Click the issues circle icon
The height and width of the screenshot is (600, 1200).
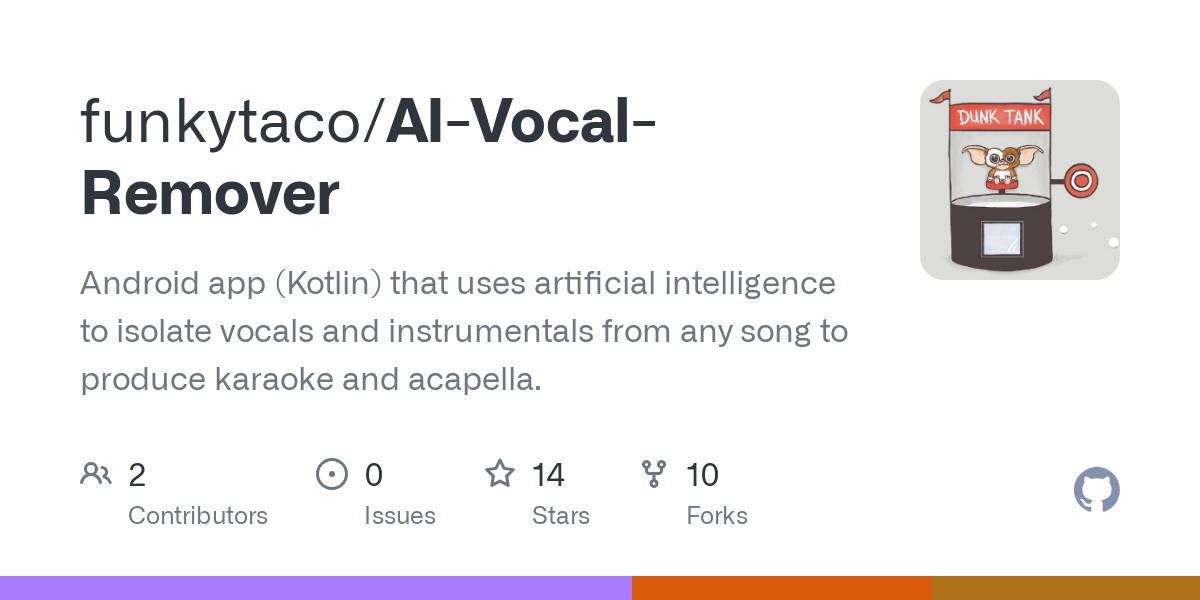[x=332, y=474]
